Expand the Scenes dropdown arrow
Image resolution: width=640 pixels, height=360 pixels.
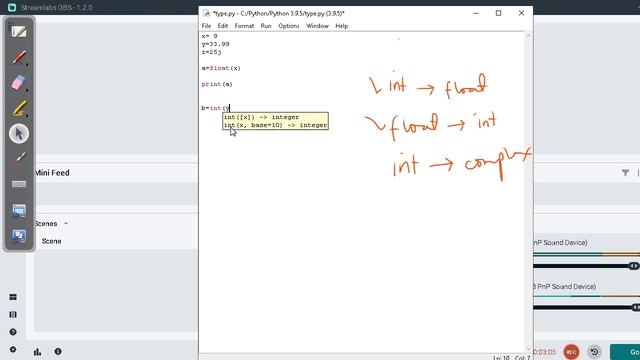coord(66,224)
